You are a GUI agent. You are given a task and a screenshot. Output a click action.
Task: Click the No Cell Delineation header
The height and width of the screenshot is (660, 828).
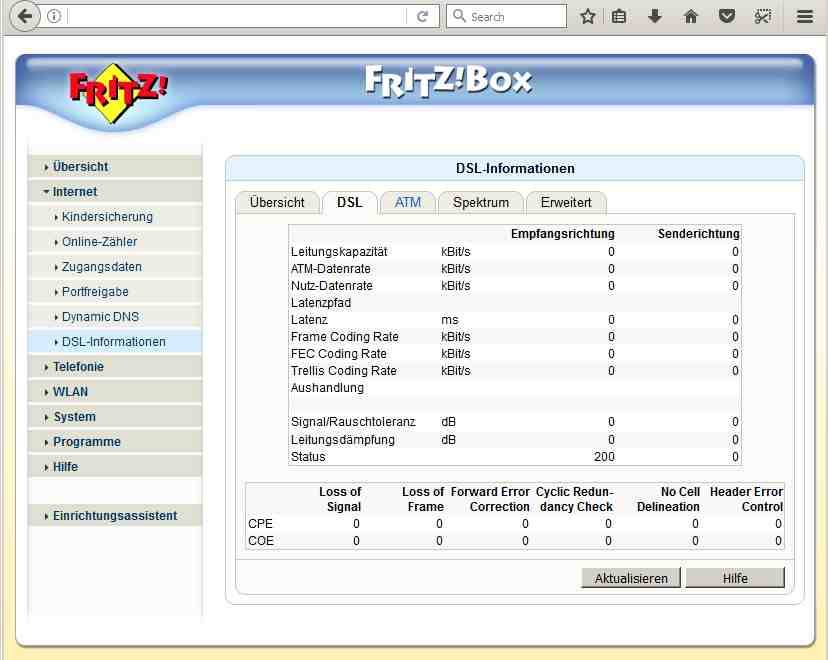click(x=668, y=499)
